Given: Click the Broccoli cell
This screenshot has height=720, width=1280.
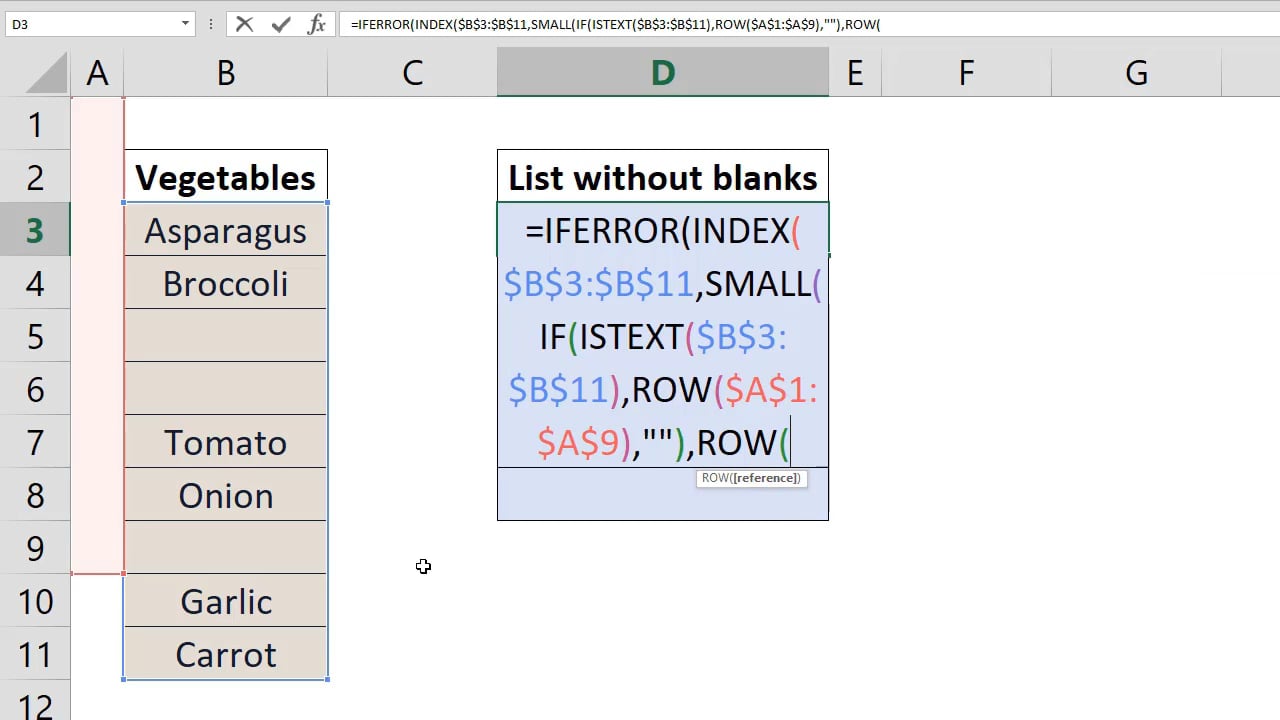Looking at the screenshot, I should (226, 283).
